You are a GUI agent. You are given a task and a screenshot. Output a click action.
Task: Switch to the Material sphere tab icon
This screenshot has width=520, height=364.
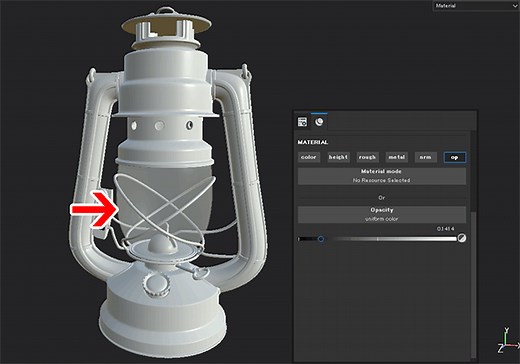click(x=319, y=122)
